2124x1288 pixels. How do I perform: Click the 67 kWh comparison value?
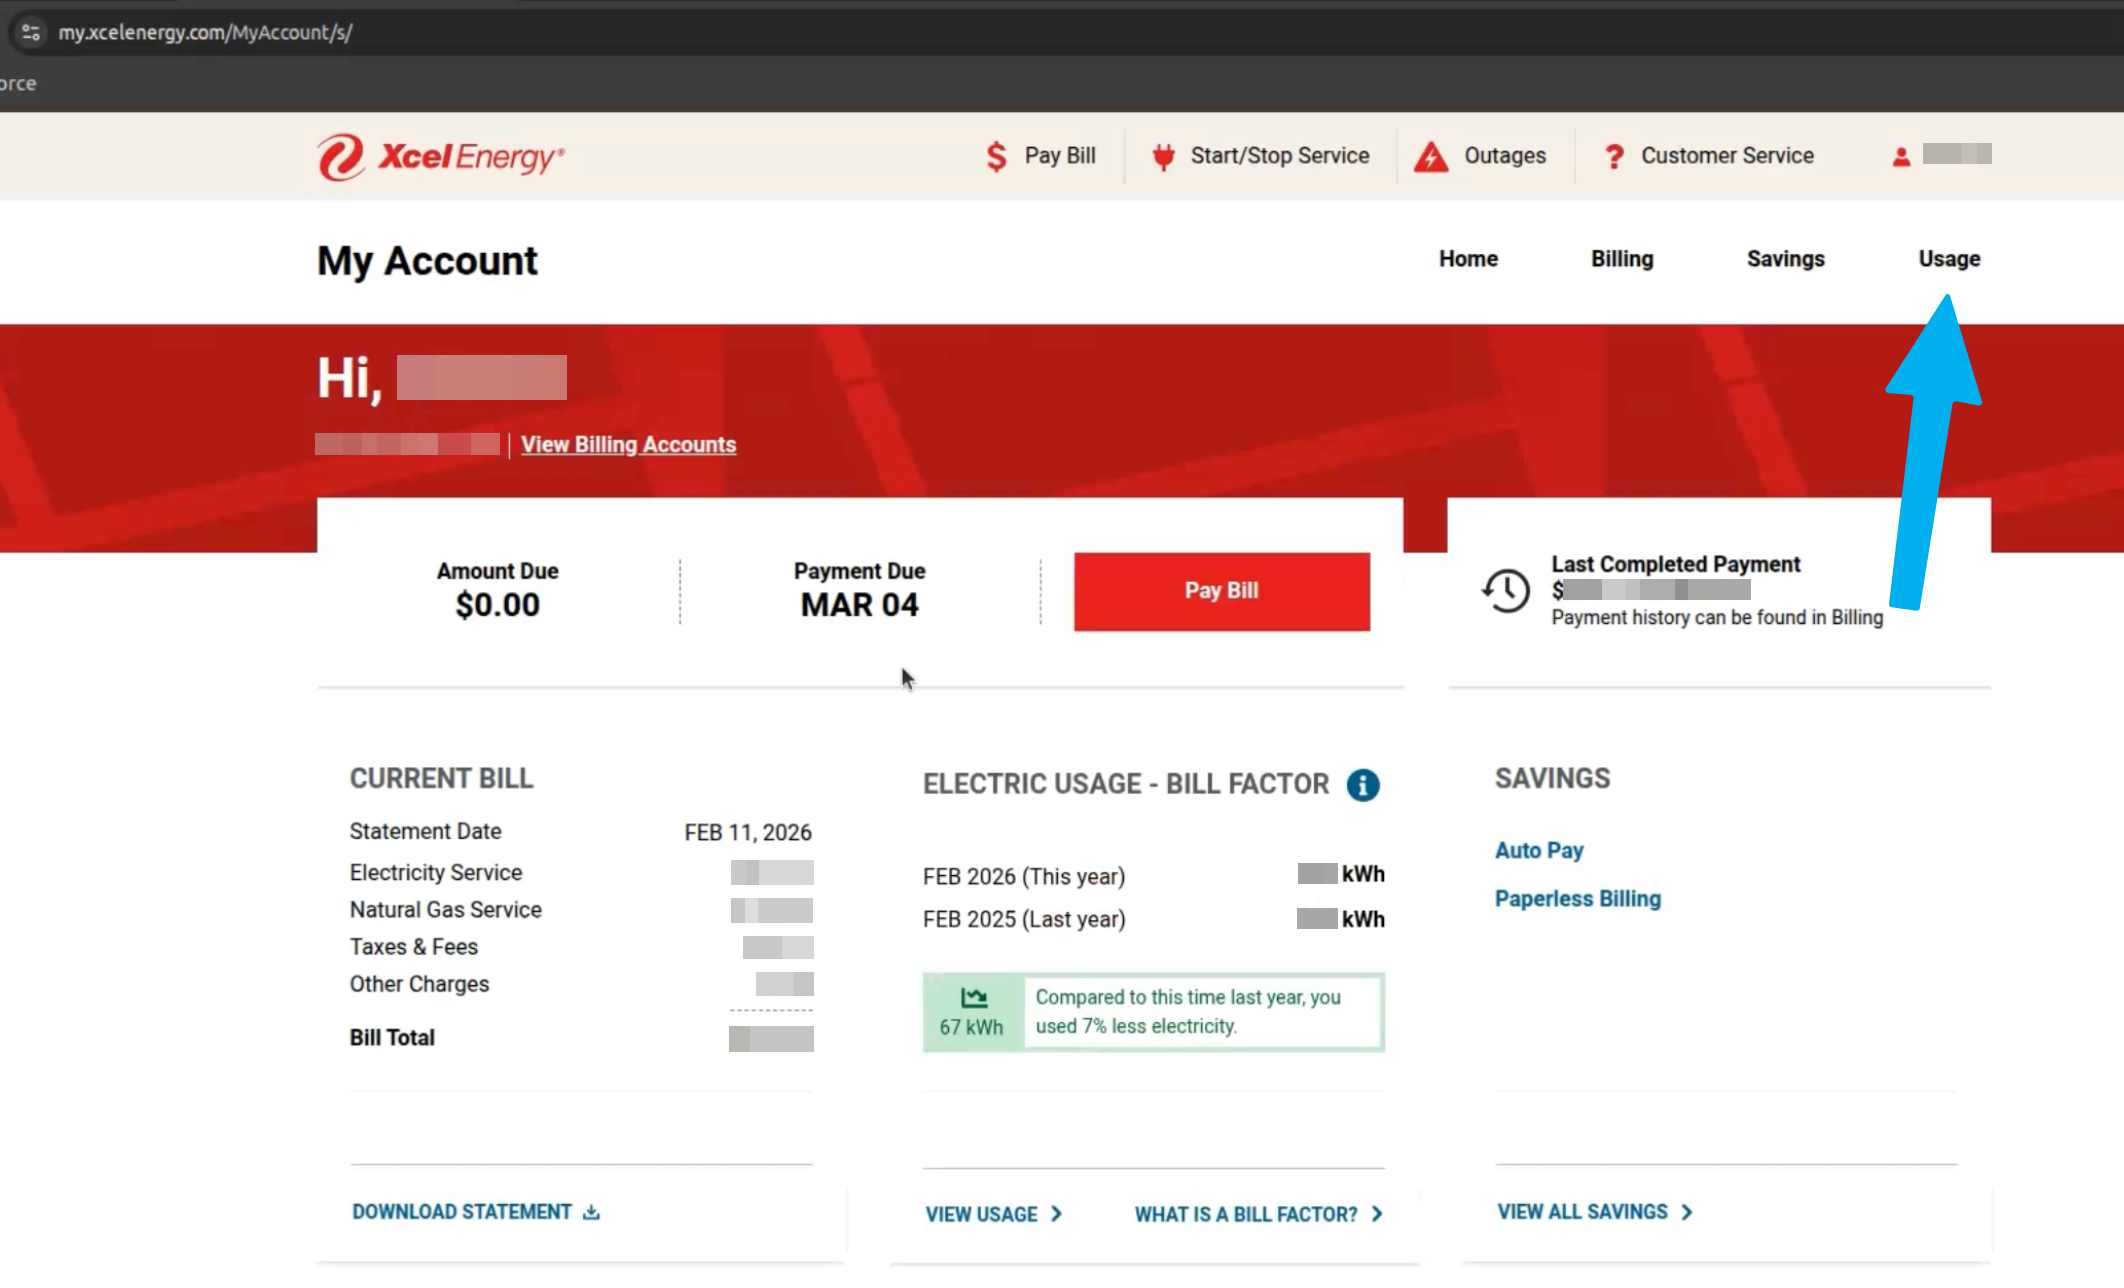pos(971,1027)
